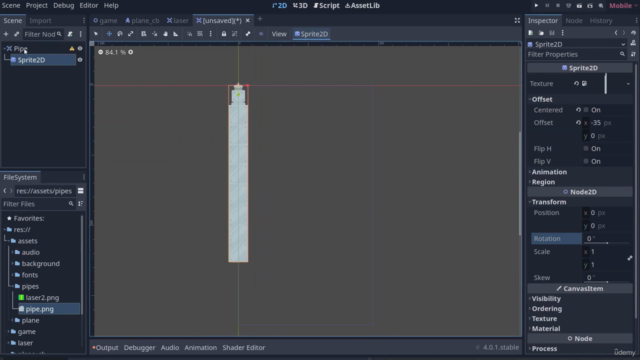Switch to the Node dock tab
The width and height of the screenshot is (640, 360).
[x=573, y=20]
